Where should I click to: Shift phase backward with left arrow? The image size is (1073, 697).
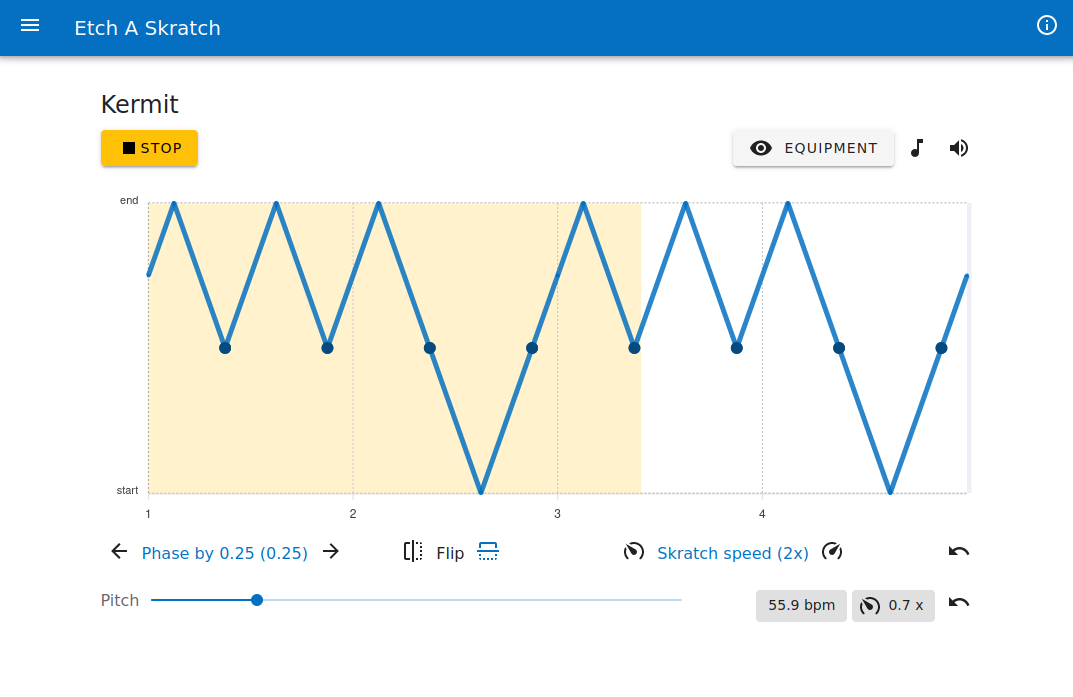pyautogui.click(x=120, y=551)
